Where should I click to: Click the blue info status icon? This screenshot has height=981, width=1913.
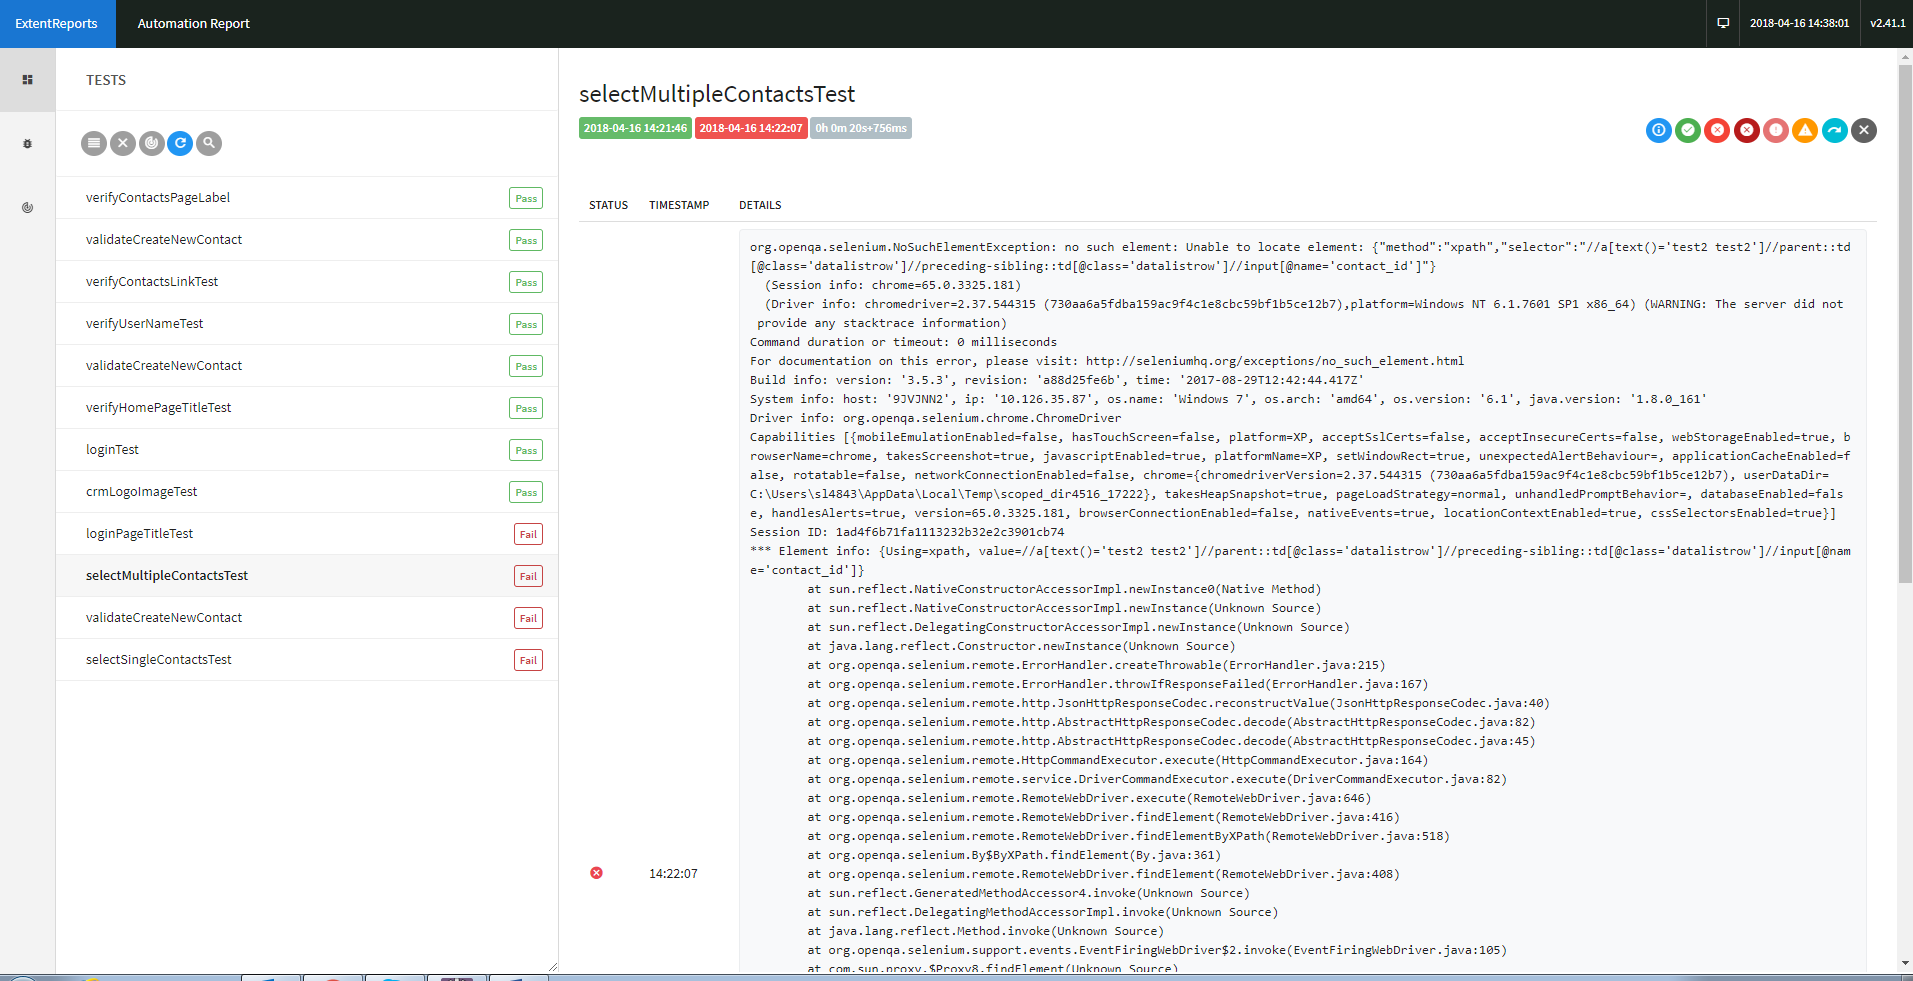click(x=1658, y=130)
